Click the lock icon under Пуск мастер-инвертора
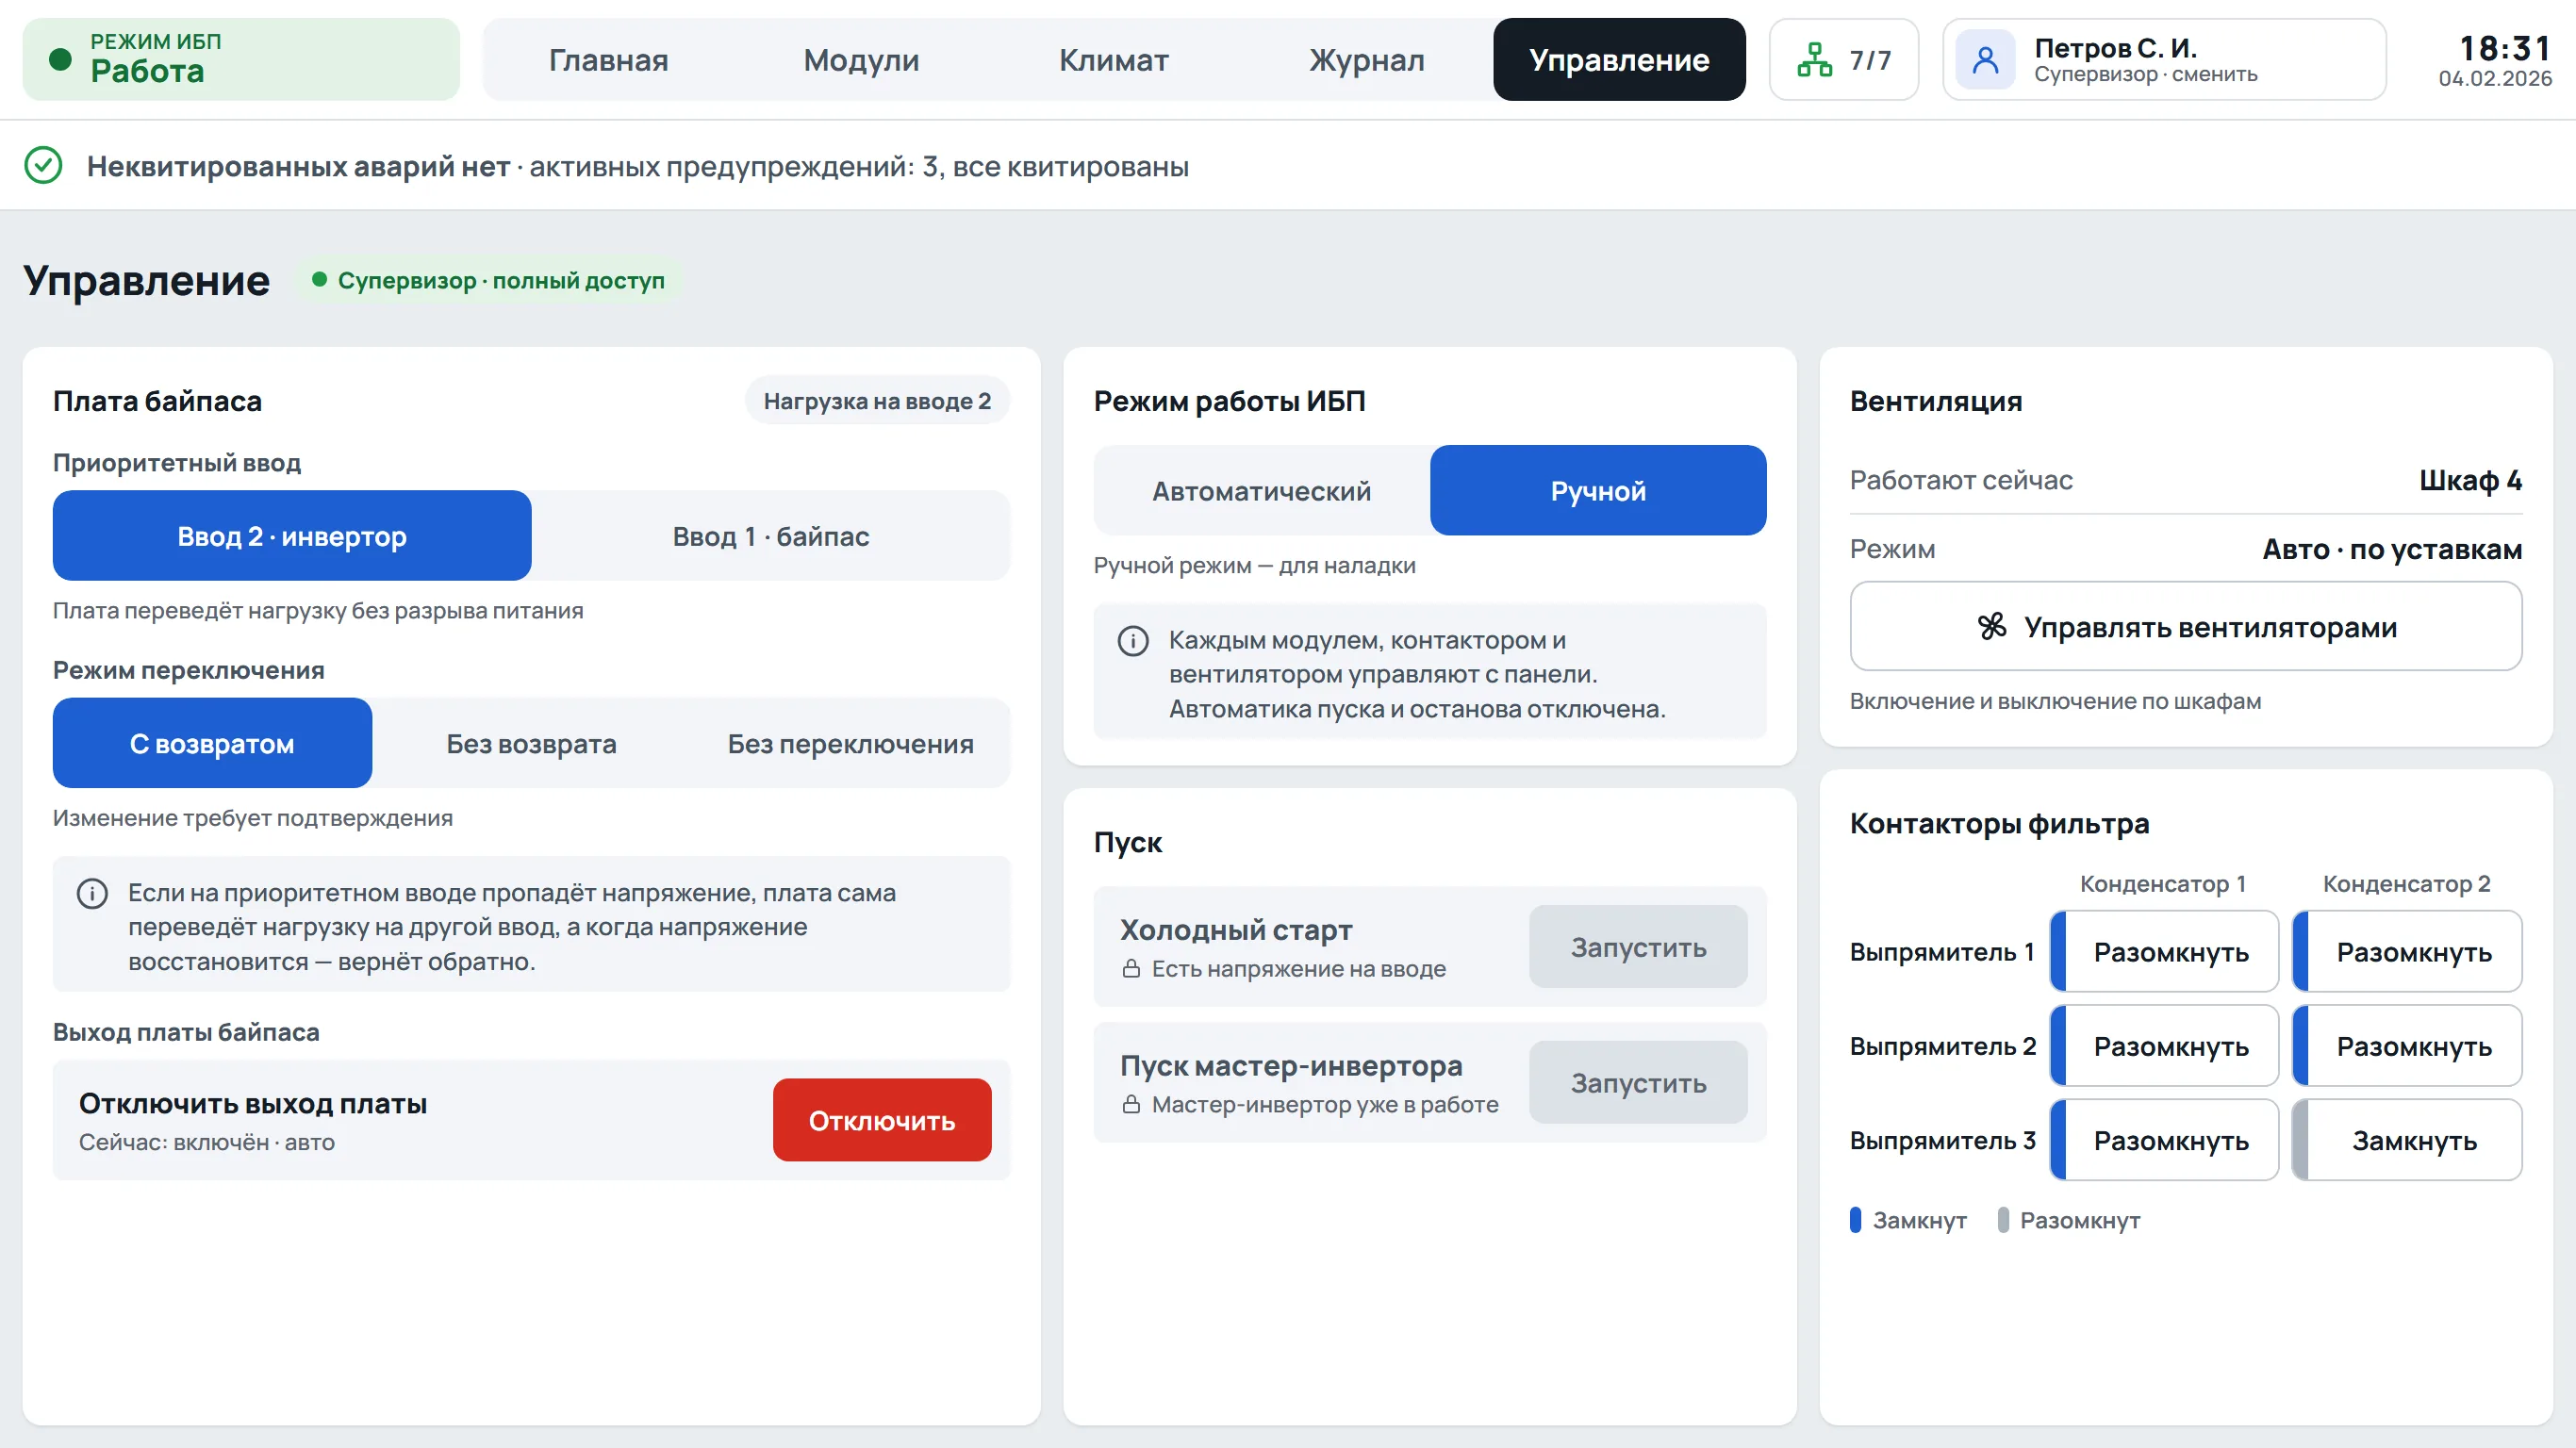Image resolution: width=2576 pixels, height=1448 pixels. (x=1131, y=1104)
